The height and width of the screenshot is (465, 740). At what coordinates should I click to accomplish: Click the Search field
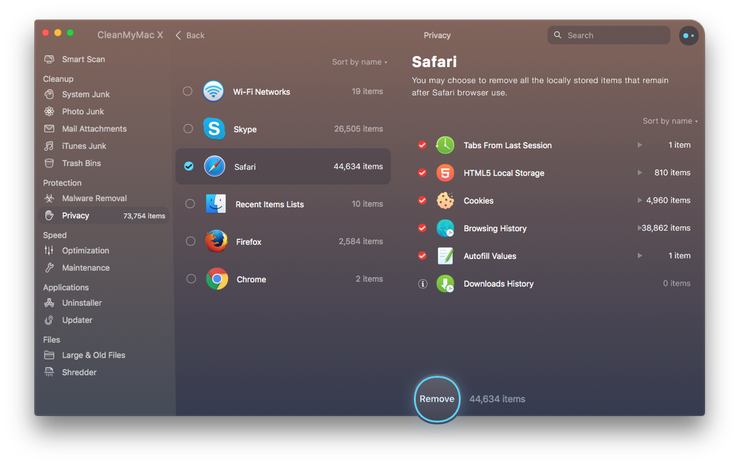[608, 35]
